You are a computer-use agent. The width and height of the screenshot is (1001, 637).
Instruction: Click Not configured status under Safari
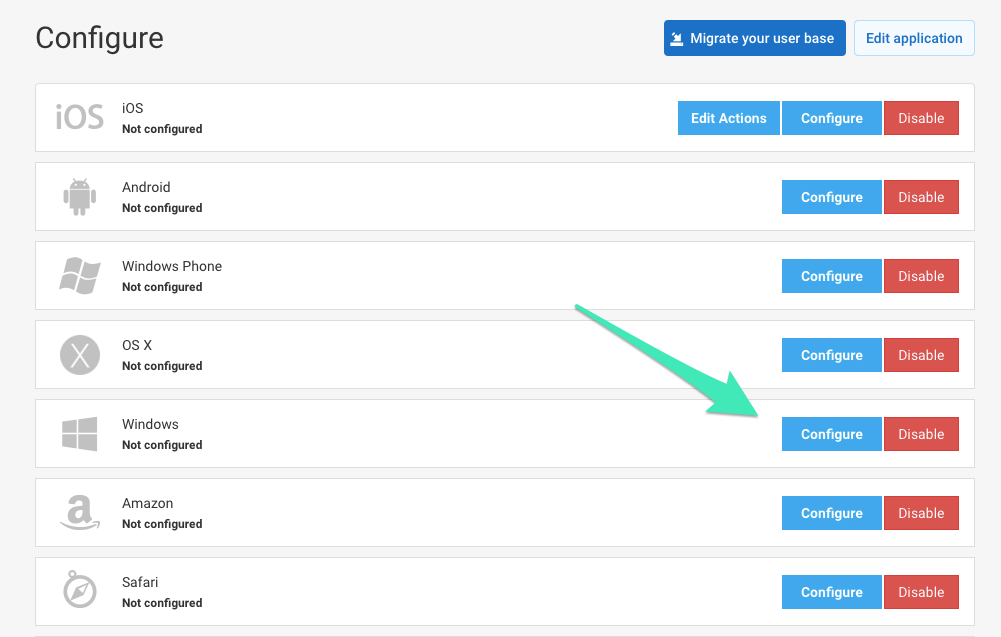point(162,603)
